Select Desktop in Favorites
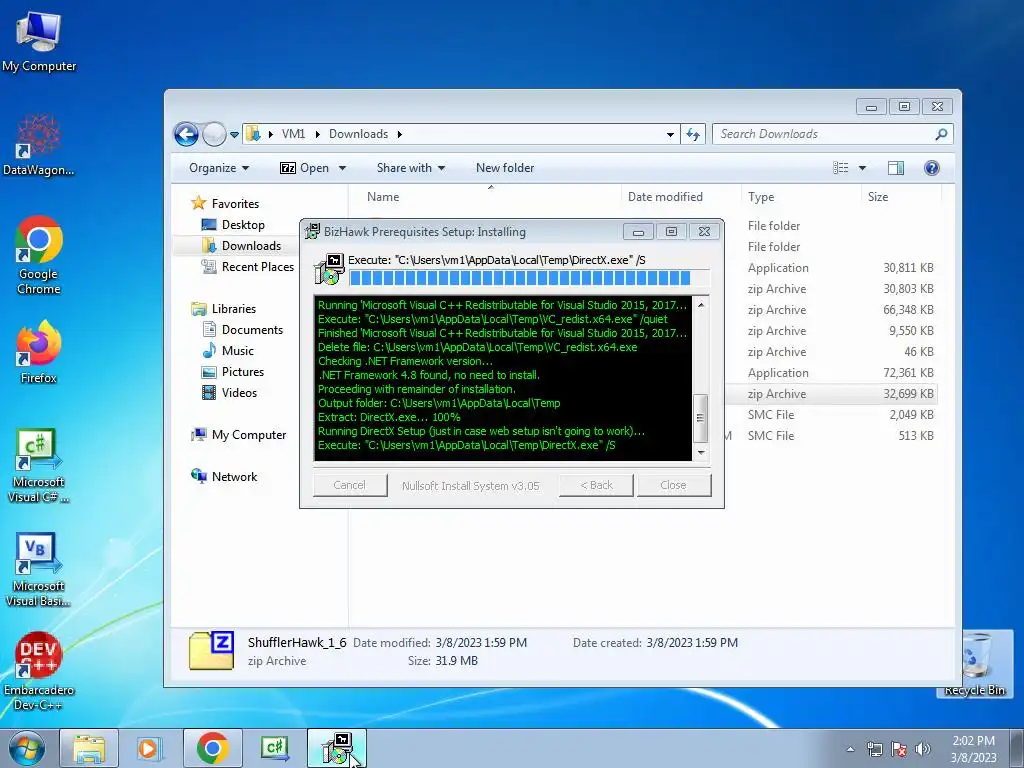 [x=243, y=225]
